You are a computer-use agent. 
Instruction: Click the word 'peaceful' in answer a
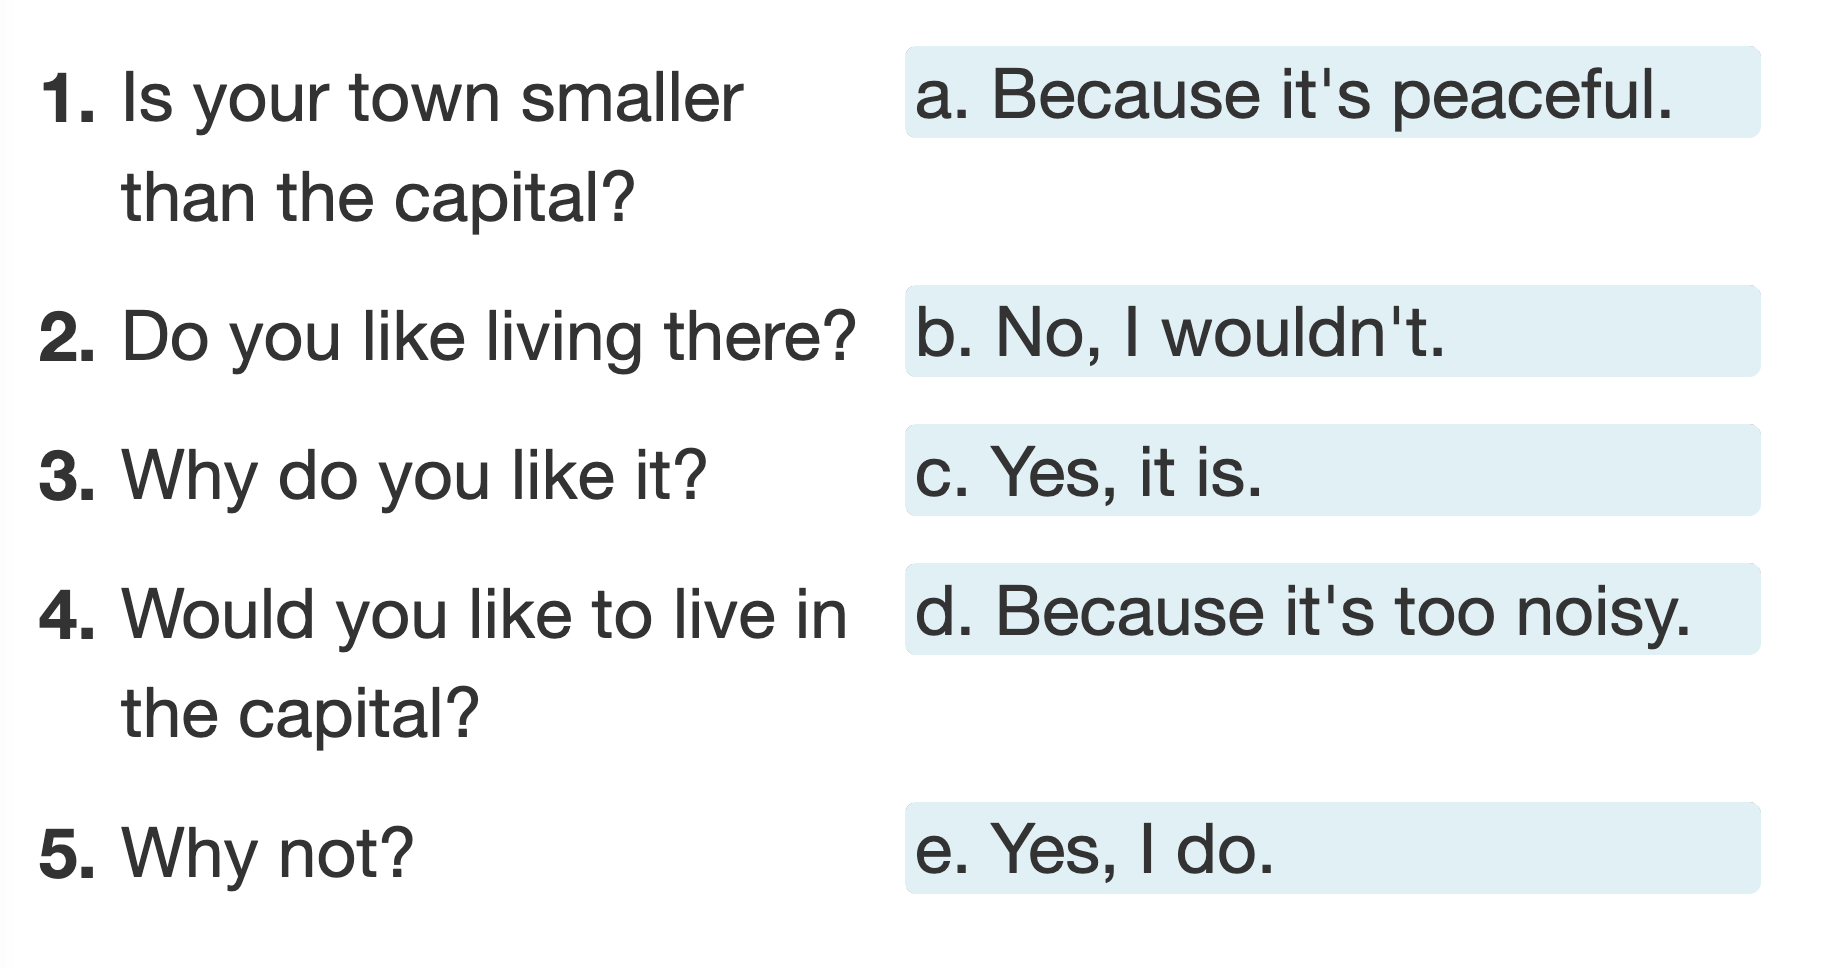[1531, 97]
